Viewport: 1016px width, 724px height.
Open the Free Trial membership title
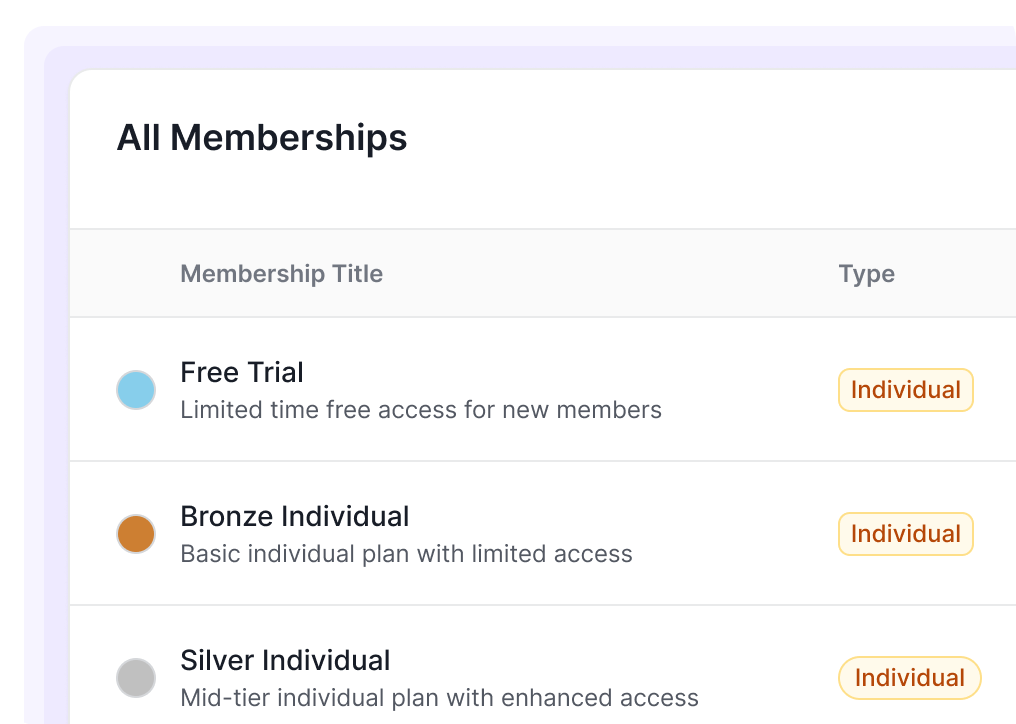tap(242, 373)
